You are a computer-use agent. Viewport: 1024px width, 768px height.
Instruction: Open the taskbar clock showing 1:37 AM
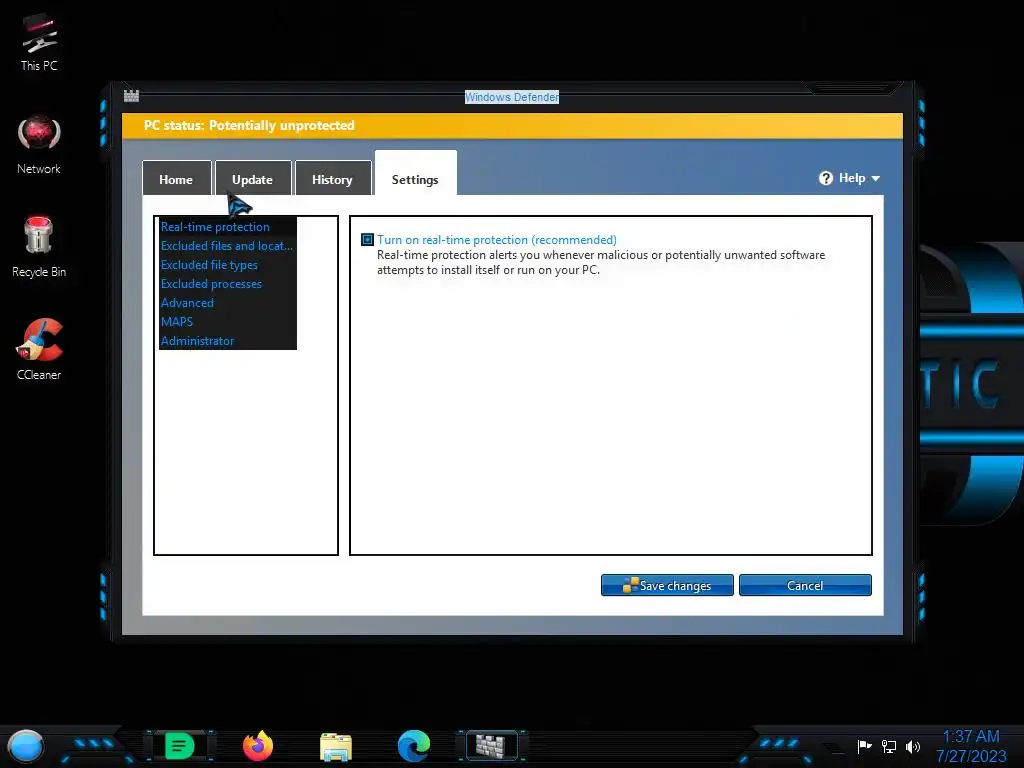971,746
